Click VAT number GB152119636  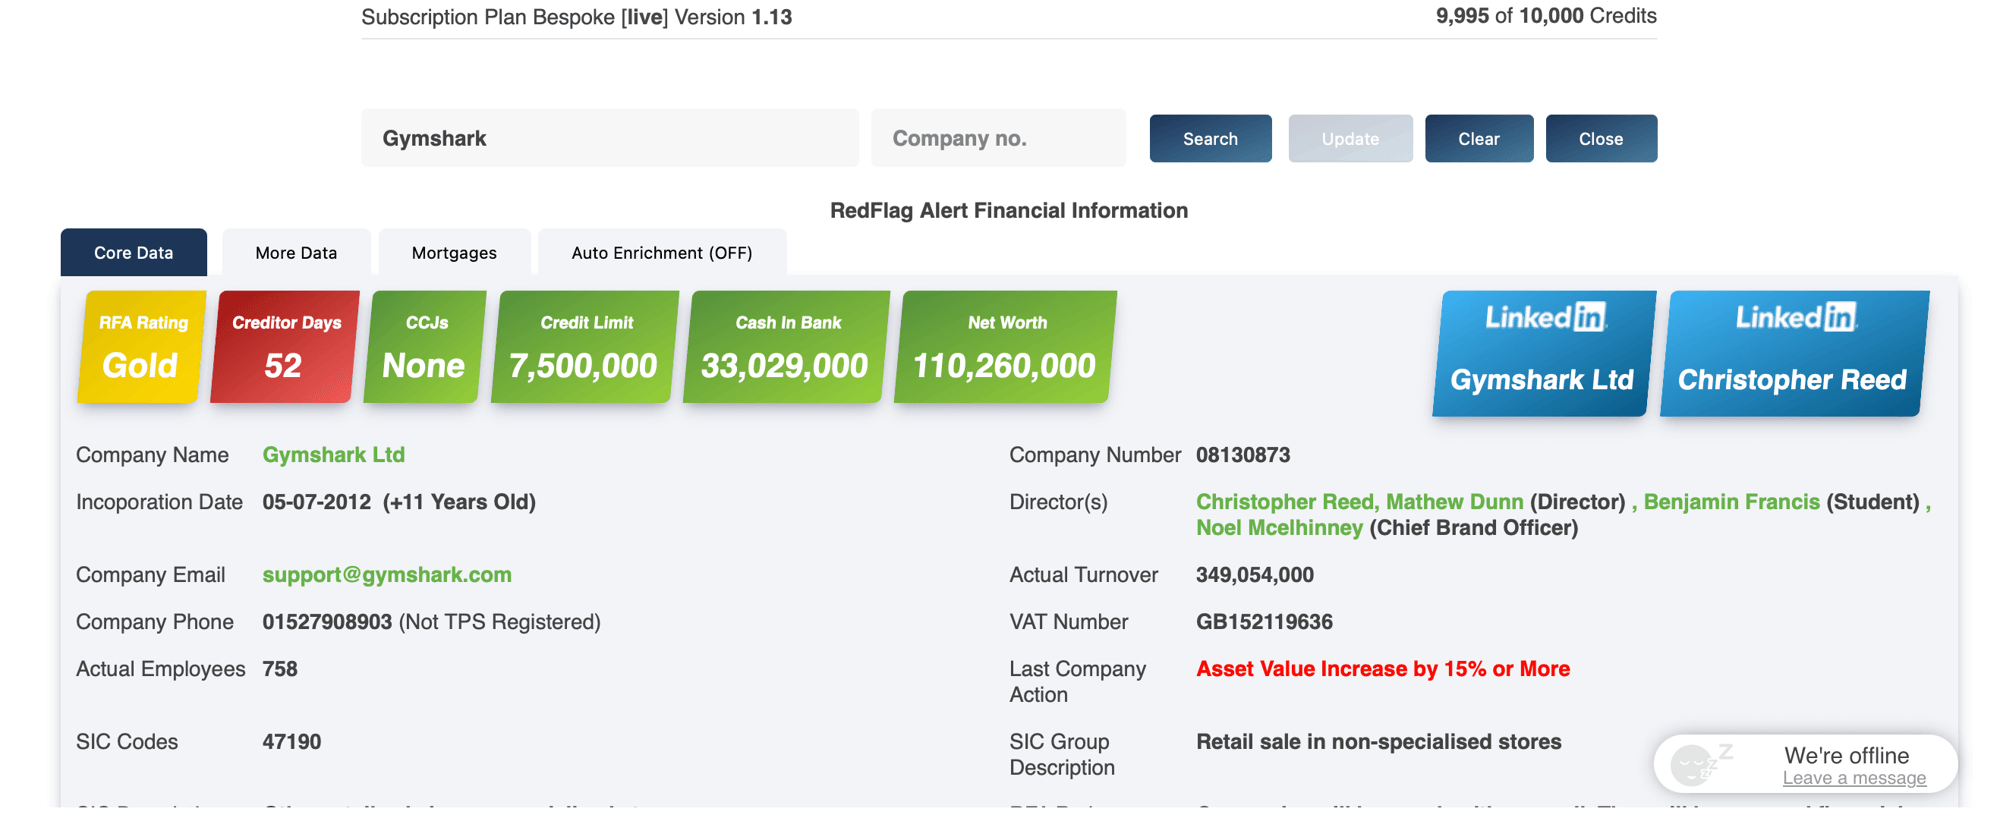tap(1265, 622)
